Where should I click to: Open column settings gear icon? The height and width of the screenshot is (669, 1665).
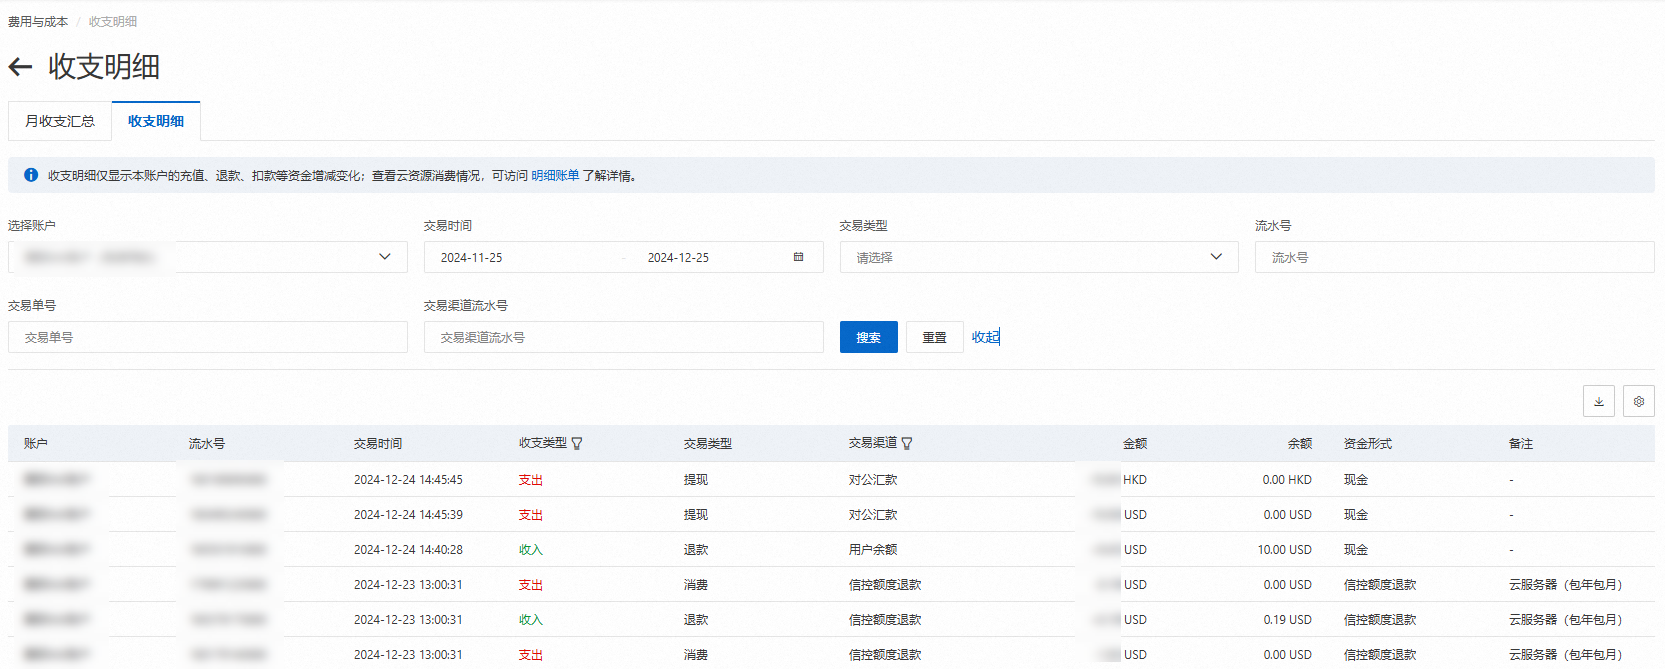1638,401
